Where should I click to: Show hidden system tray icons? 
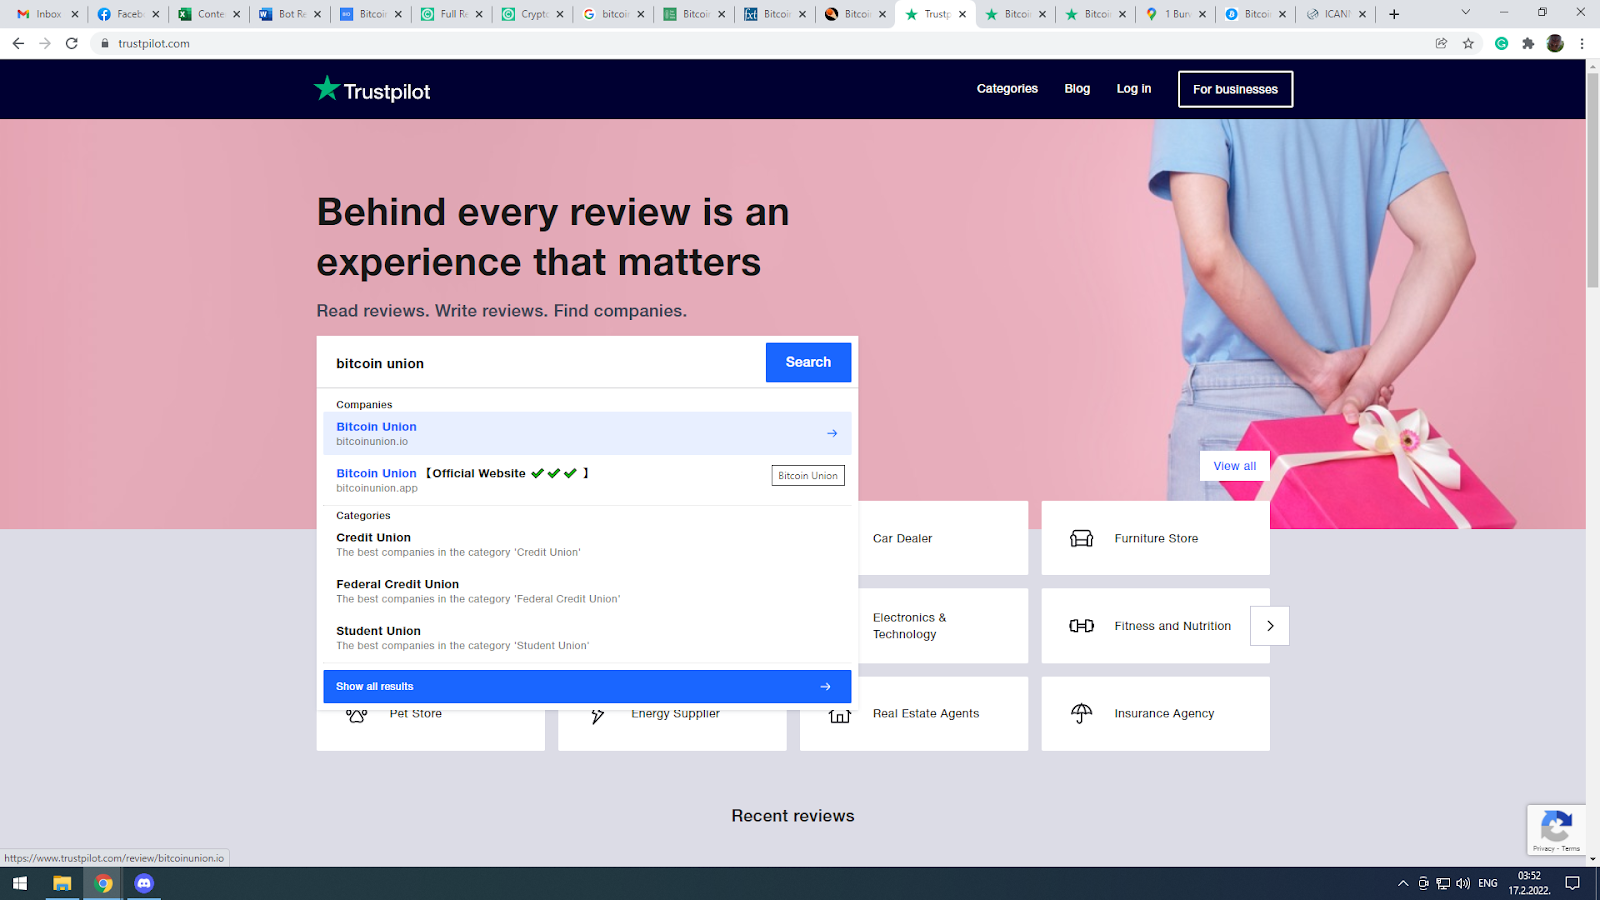coord(1403,883)
